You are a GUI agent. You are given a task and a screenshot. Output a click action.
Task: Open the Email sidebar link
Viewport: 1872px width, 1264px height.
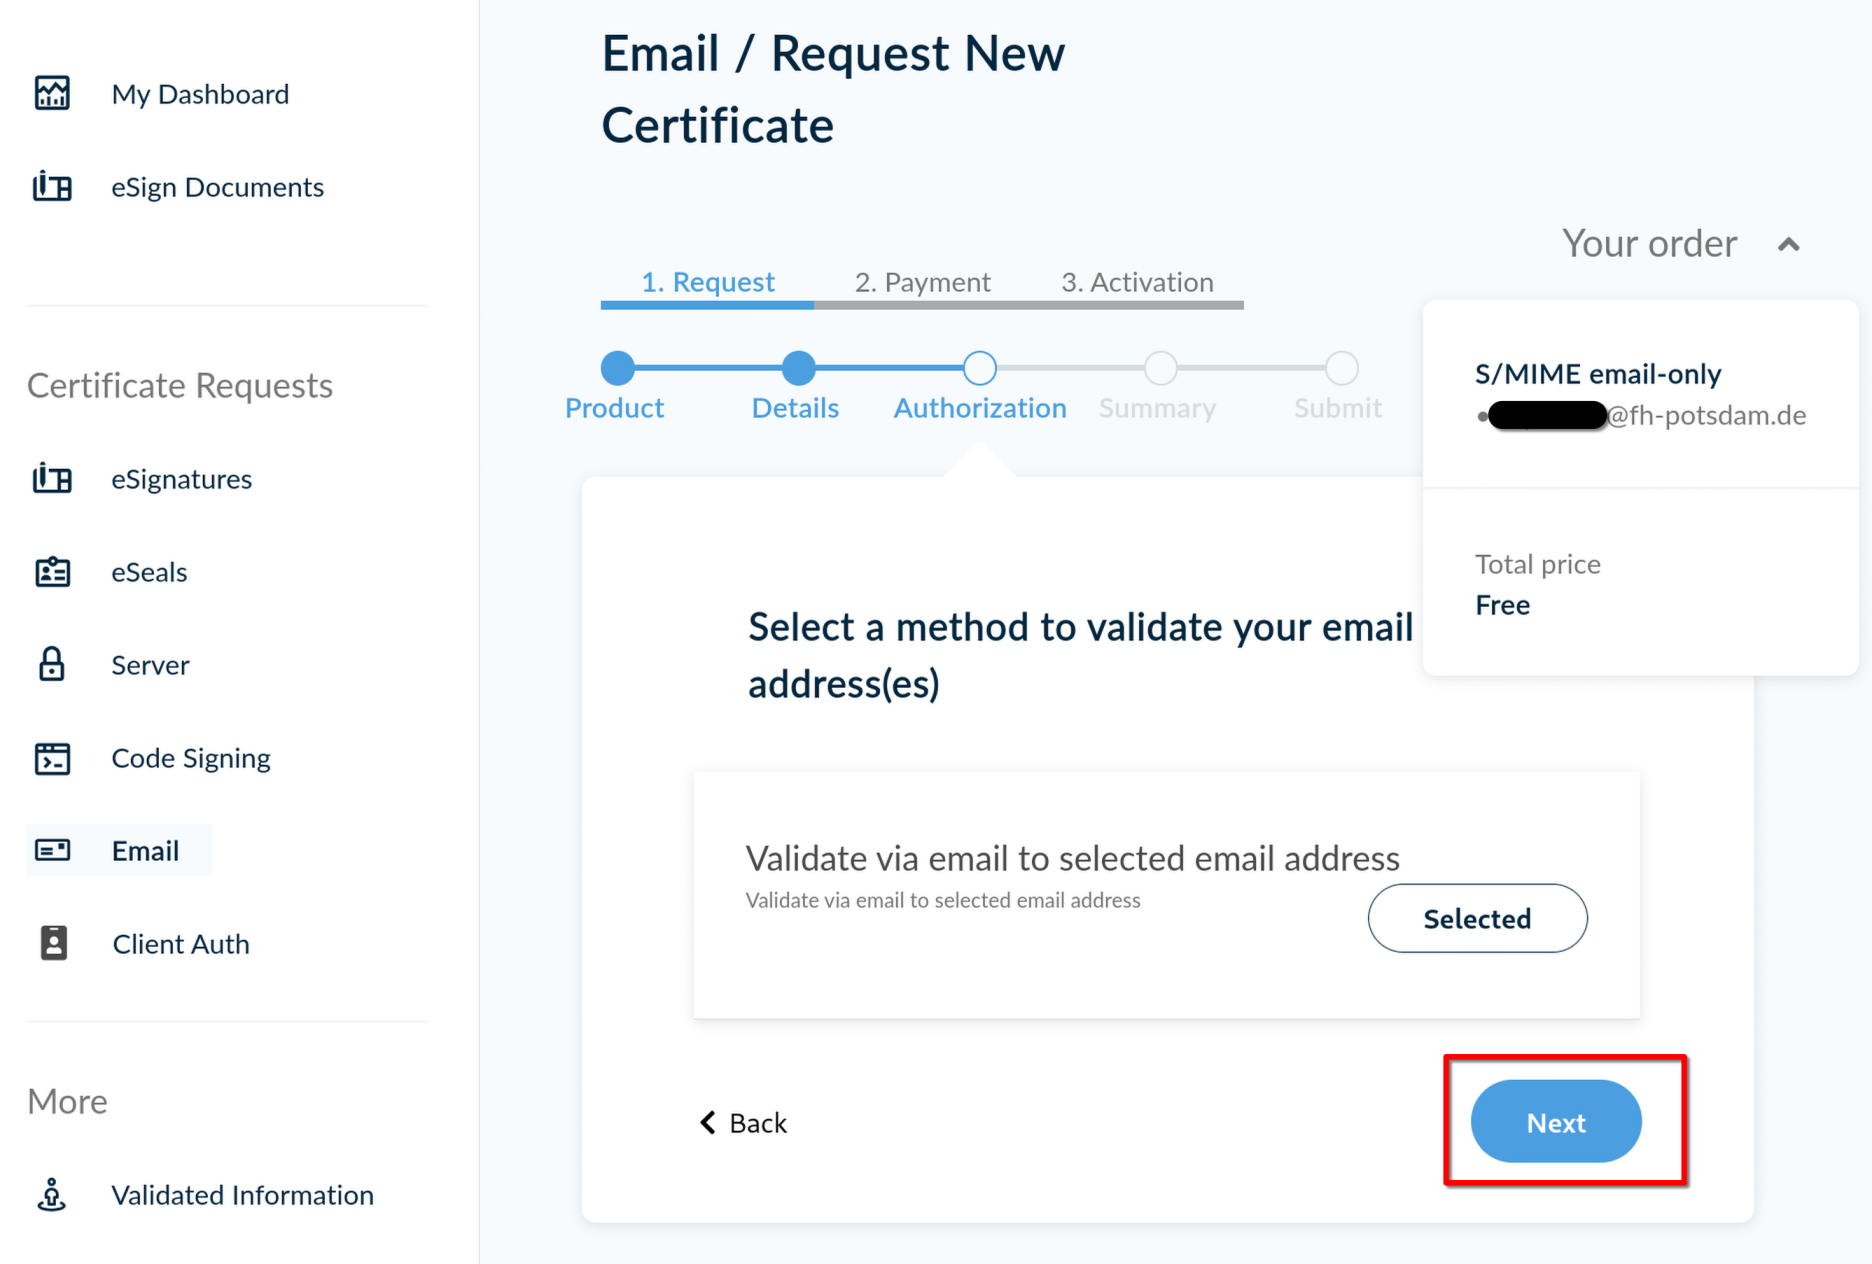[145, 851]
